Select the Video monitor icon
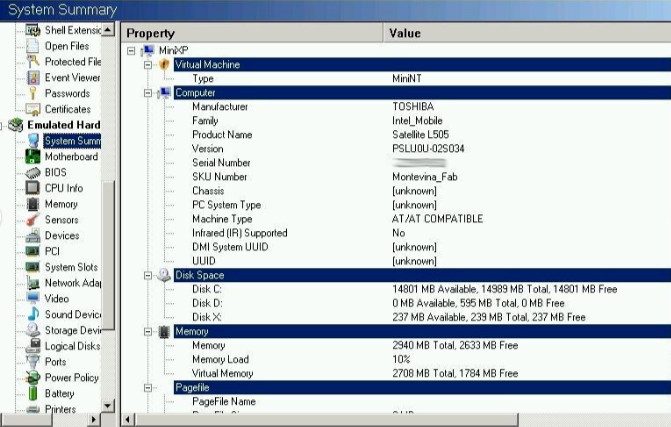 coord(33,298)
